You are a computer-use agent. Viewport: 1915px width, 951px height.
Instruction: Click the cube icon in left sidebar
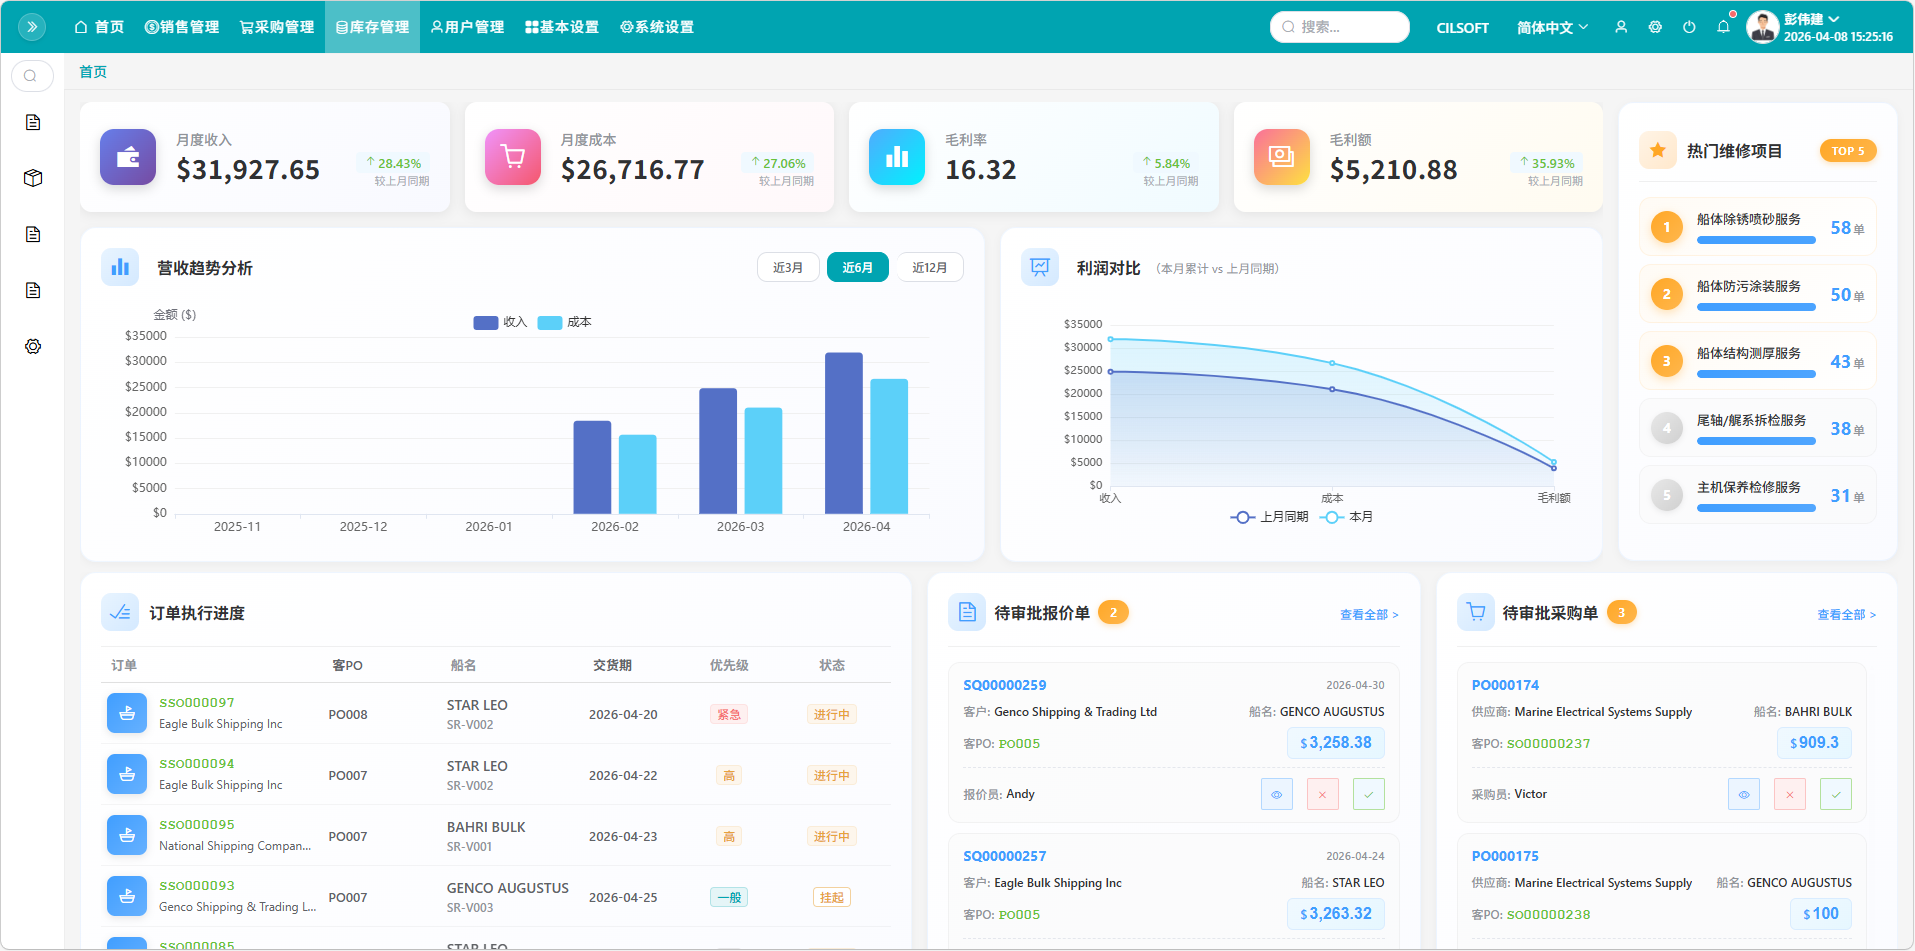33,178
